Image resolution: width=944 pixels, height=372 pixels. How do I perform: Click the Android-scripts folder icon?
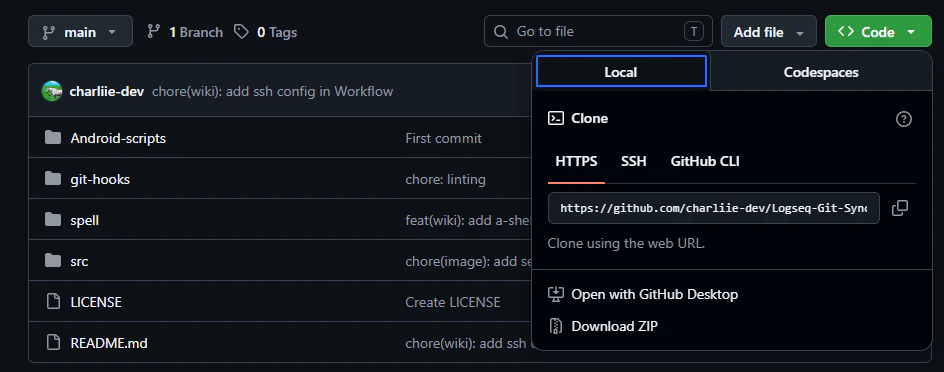[x=53, y=138]
